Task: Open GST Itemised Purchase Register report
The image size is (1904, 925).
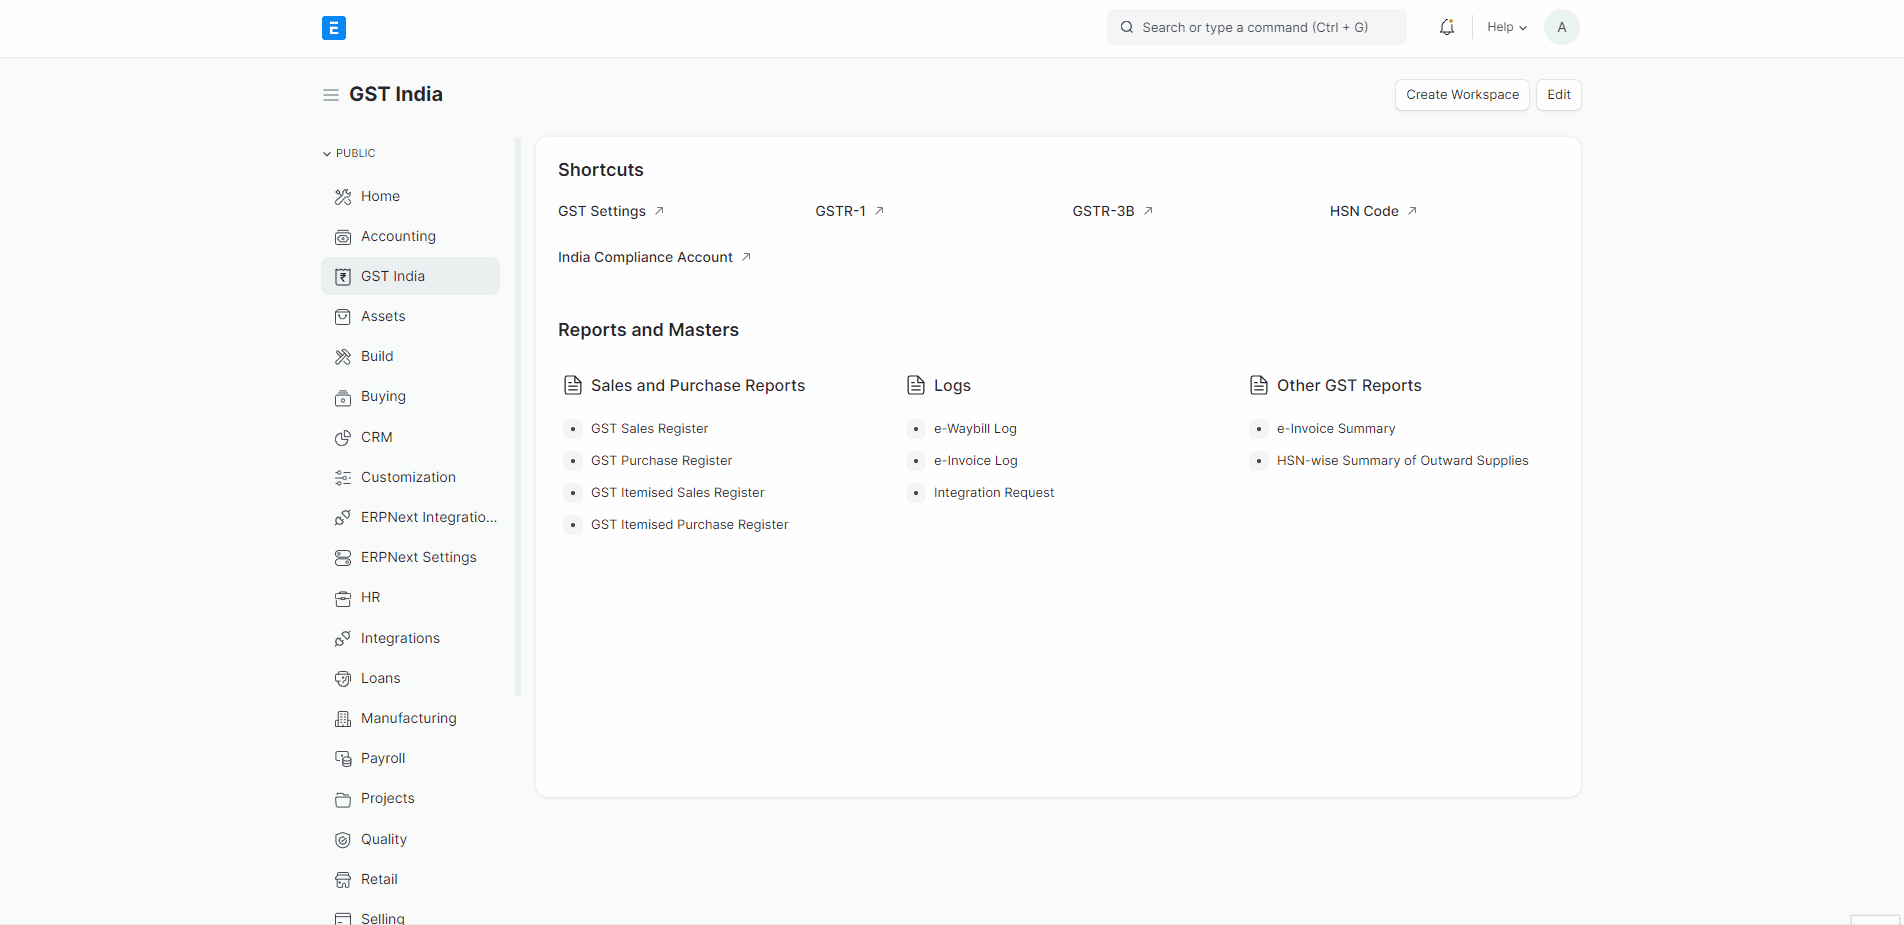Action: click(689, 524)
